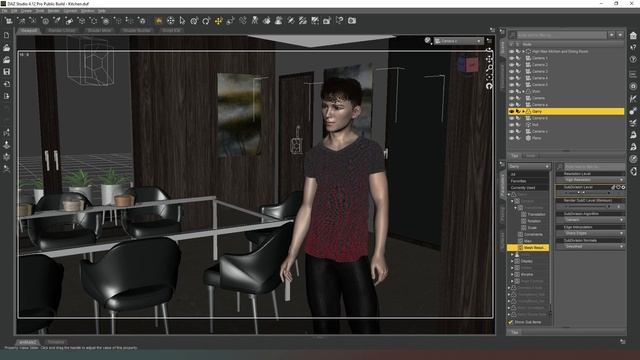Screen dimensions: 640x360
Task: Open the Garry node selector in Parameters
Action: coord(529,167)
